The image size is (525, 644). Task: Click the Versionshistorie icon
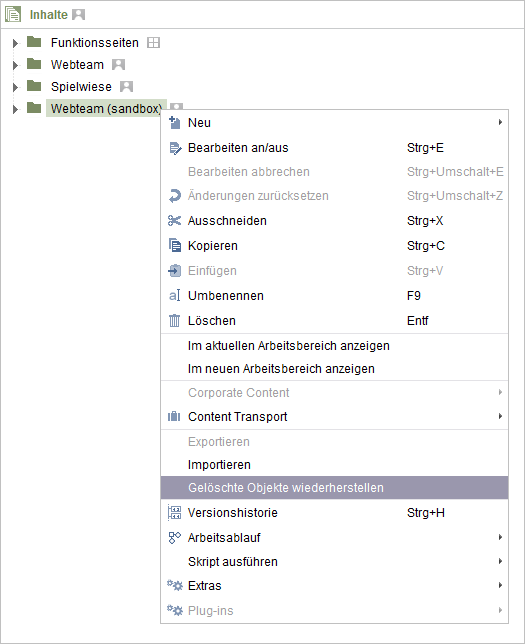click(x=174, y=513)
